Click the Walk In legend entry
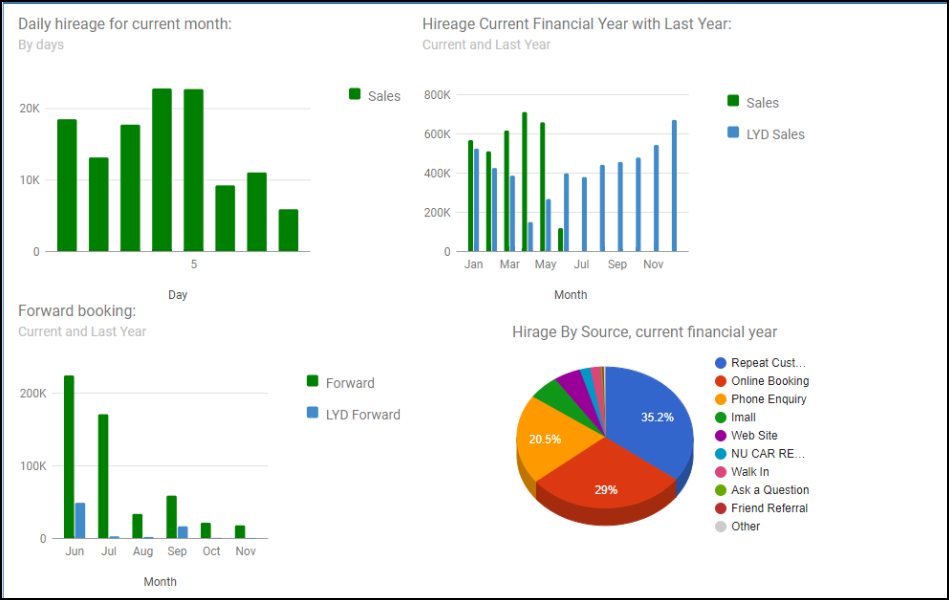The image size is (949, 600). tap(750, 472)
